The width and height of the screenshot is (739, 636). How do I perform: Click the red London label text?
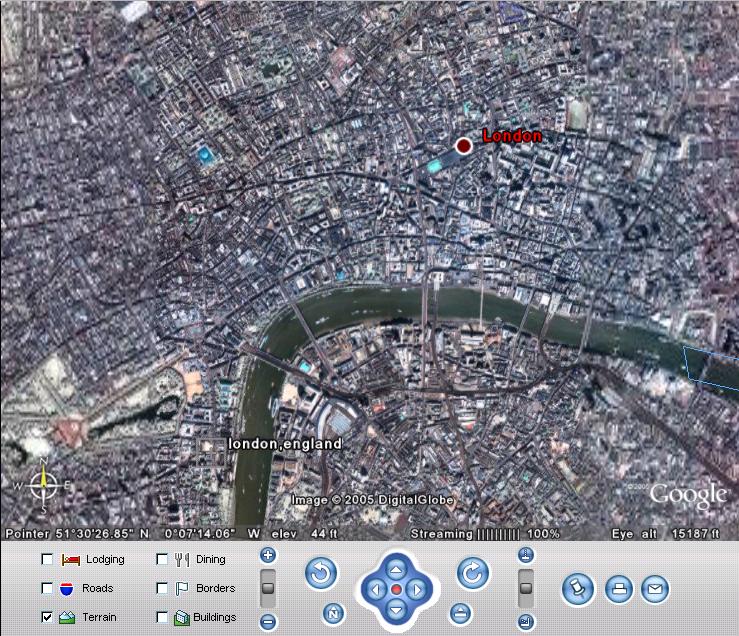(512, 136)
